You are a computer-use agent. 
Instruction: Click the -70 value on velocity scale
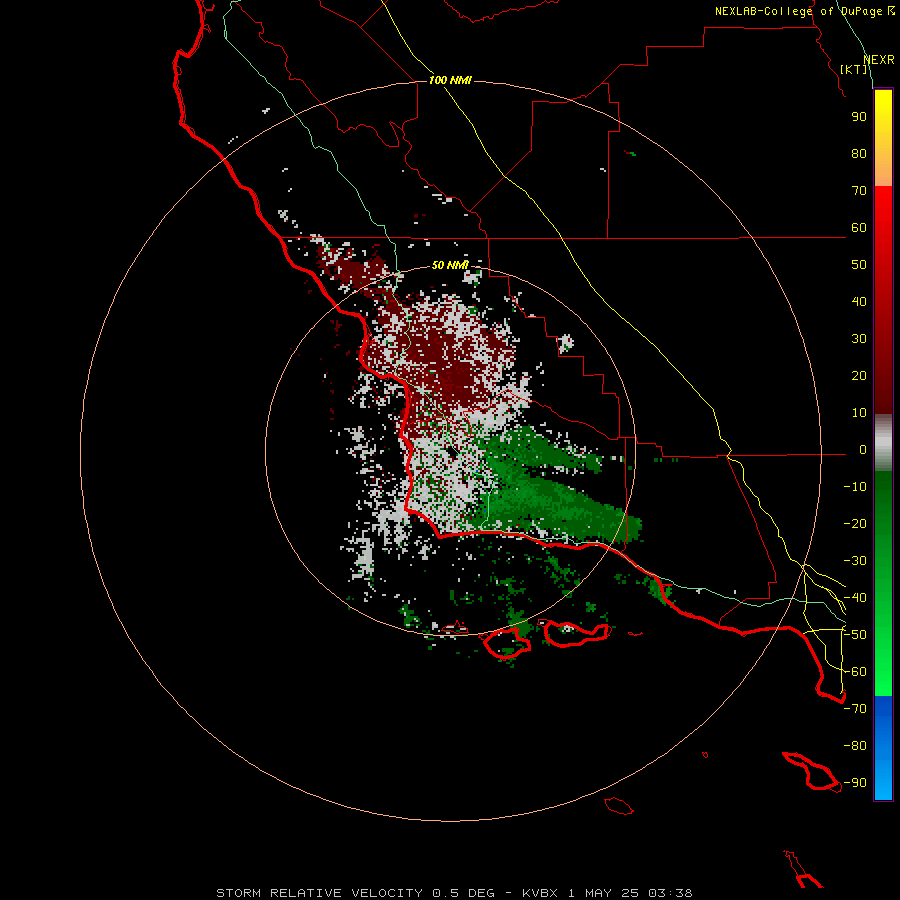pos(855,709)
